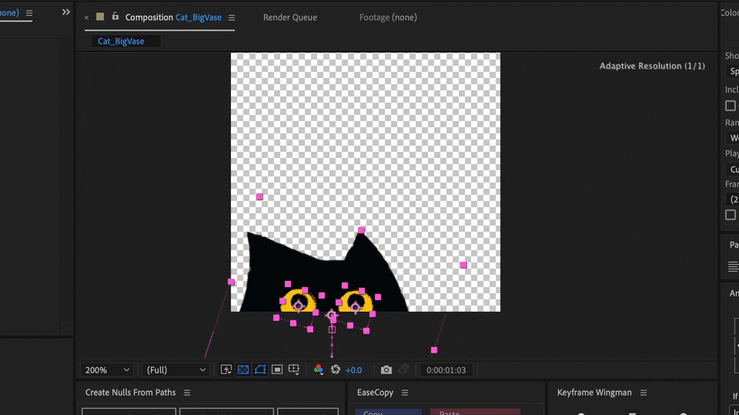Click the double-chevron panel overflow icon
Screen dimensions: 739x415
pyautogui.click(x=66, y=13)
